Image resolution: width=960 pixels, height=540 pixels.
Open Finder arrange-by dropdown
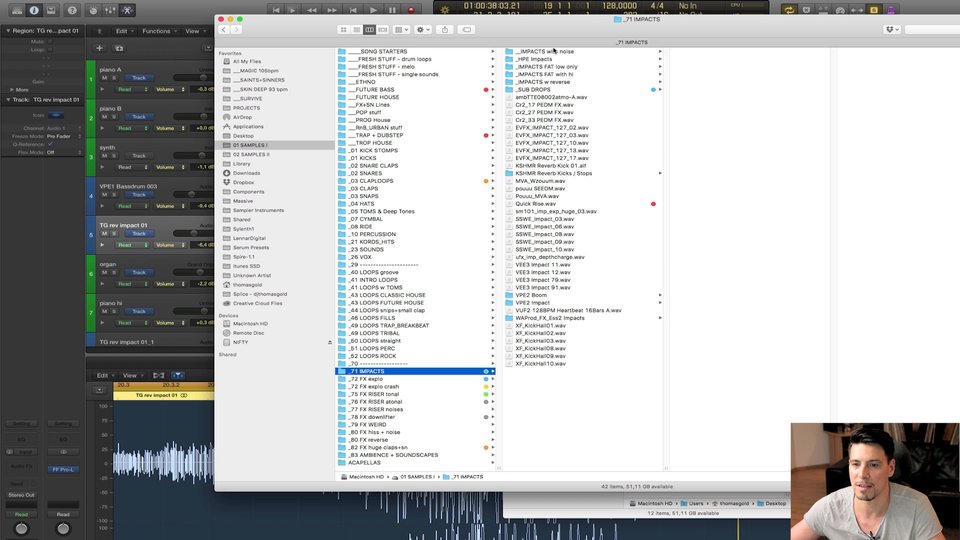(x=402, y=29)
